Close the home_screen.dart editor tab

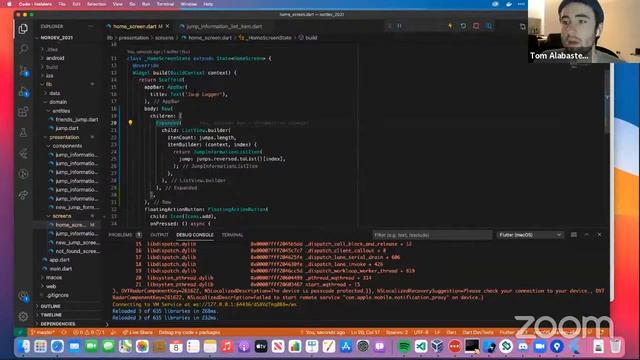pyautogui.click(x=167, y=26)
